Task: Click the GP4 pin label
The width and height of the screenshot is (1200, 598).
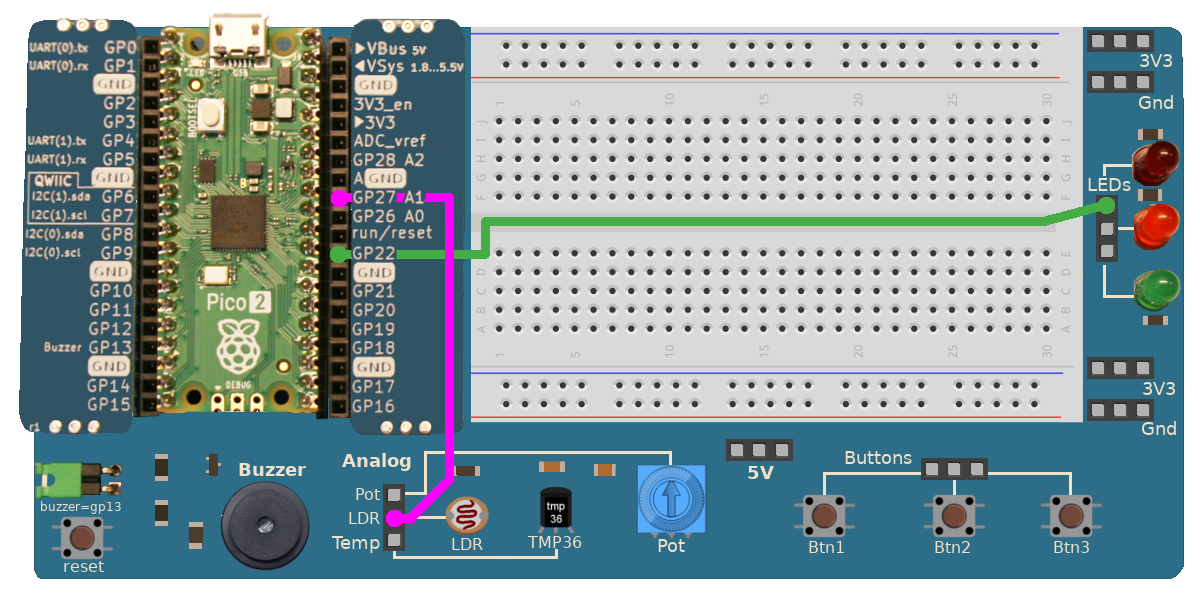Action: tap(119, 140)
